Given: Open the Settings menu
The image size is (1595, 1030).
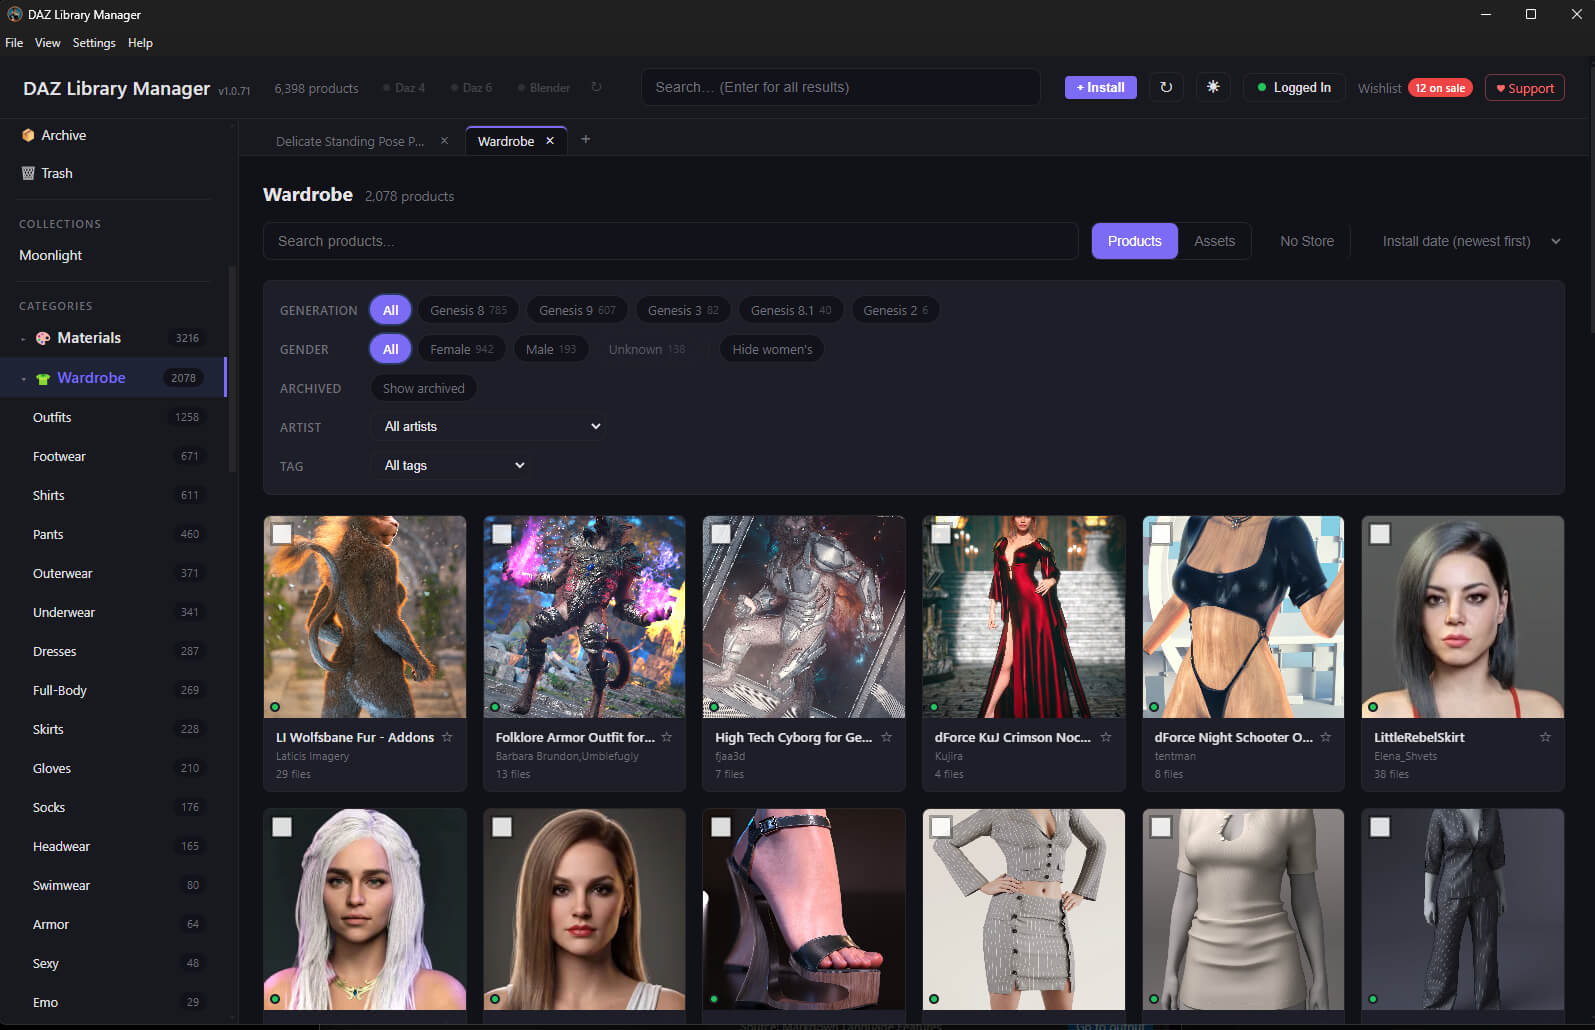Looking at the screenshot, I should point(94,43).
